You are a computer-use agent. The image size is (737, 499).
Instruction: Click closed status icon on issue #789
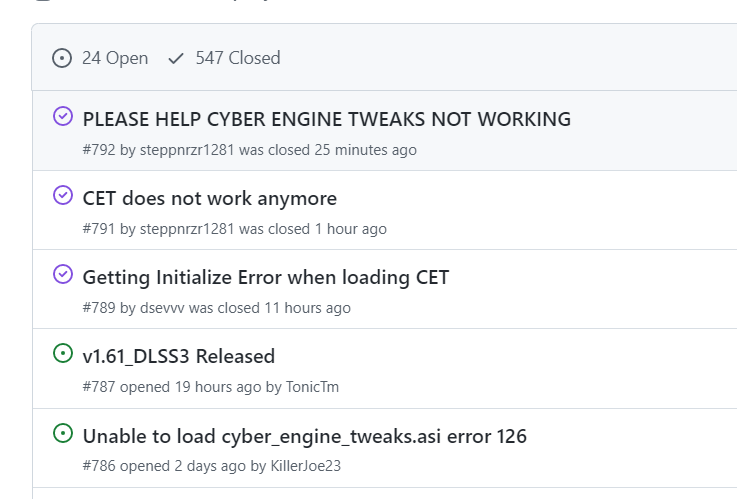coord(63,274)
